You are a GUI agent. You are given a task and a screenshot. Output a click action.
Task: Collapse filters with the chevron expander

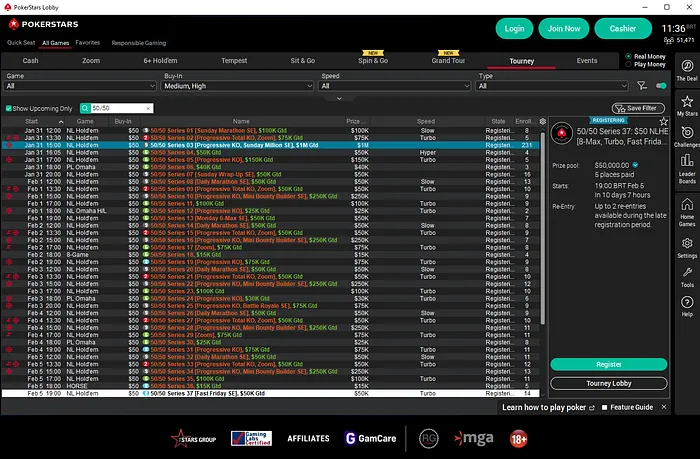339,98
